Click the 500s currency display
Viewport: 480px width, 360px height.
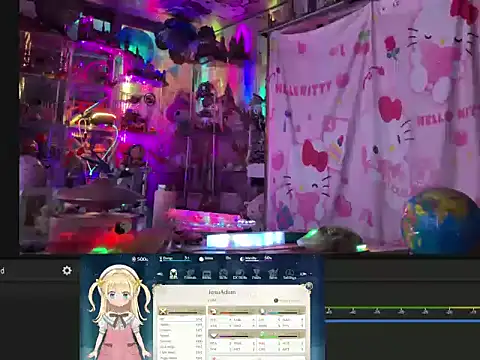pos(140,259)
